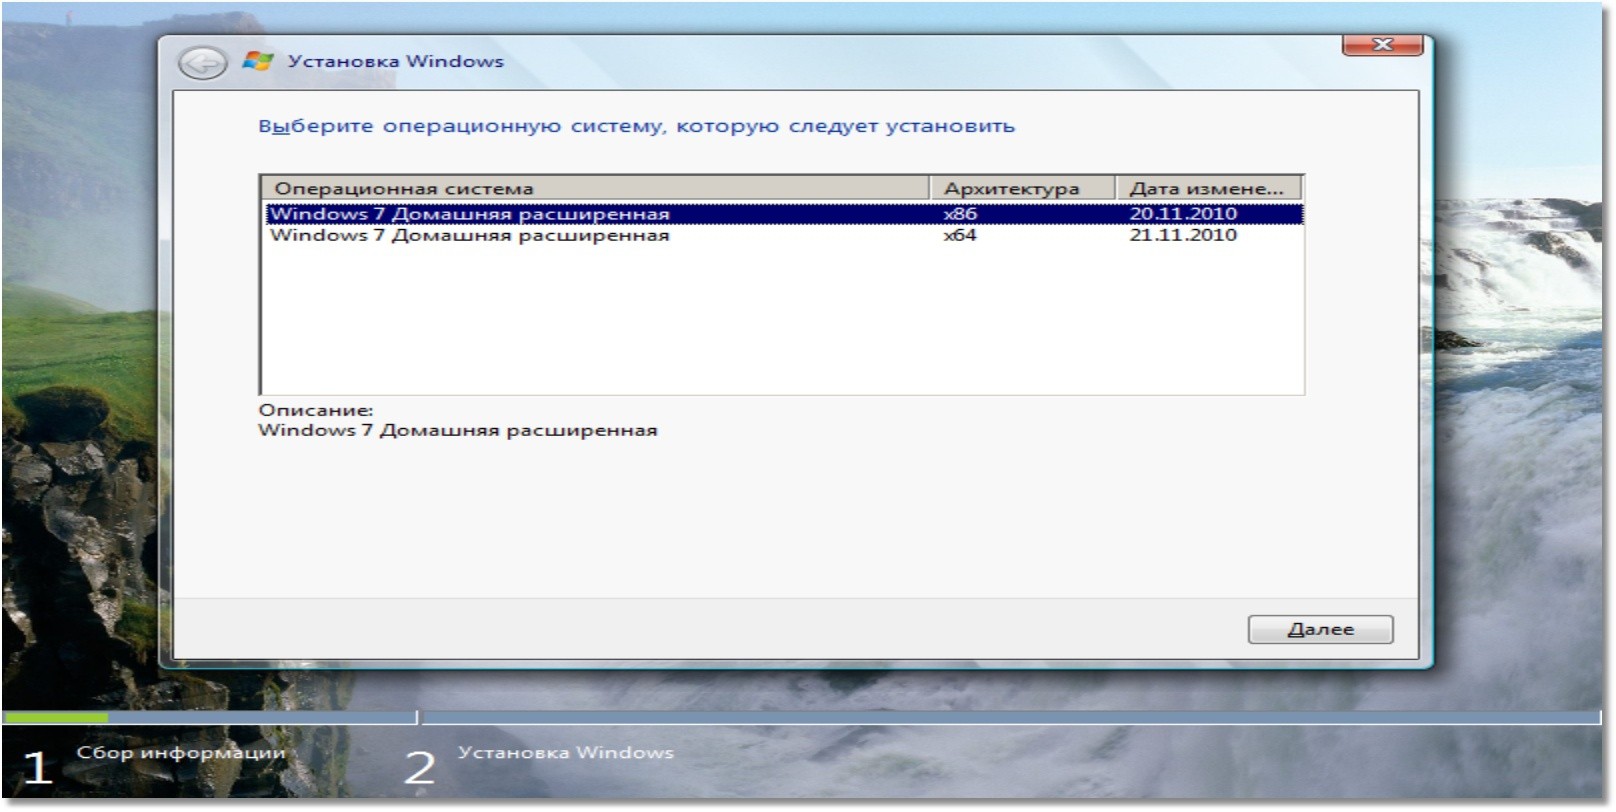Click the description text under Описание
The height and width of the screenshot is (812, 1616).
[x=458, y=431]
